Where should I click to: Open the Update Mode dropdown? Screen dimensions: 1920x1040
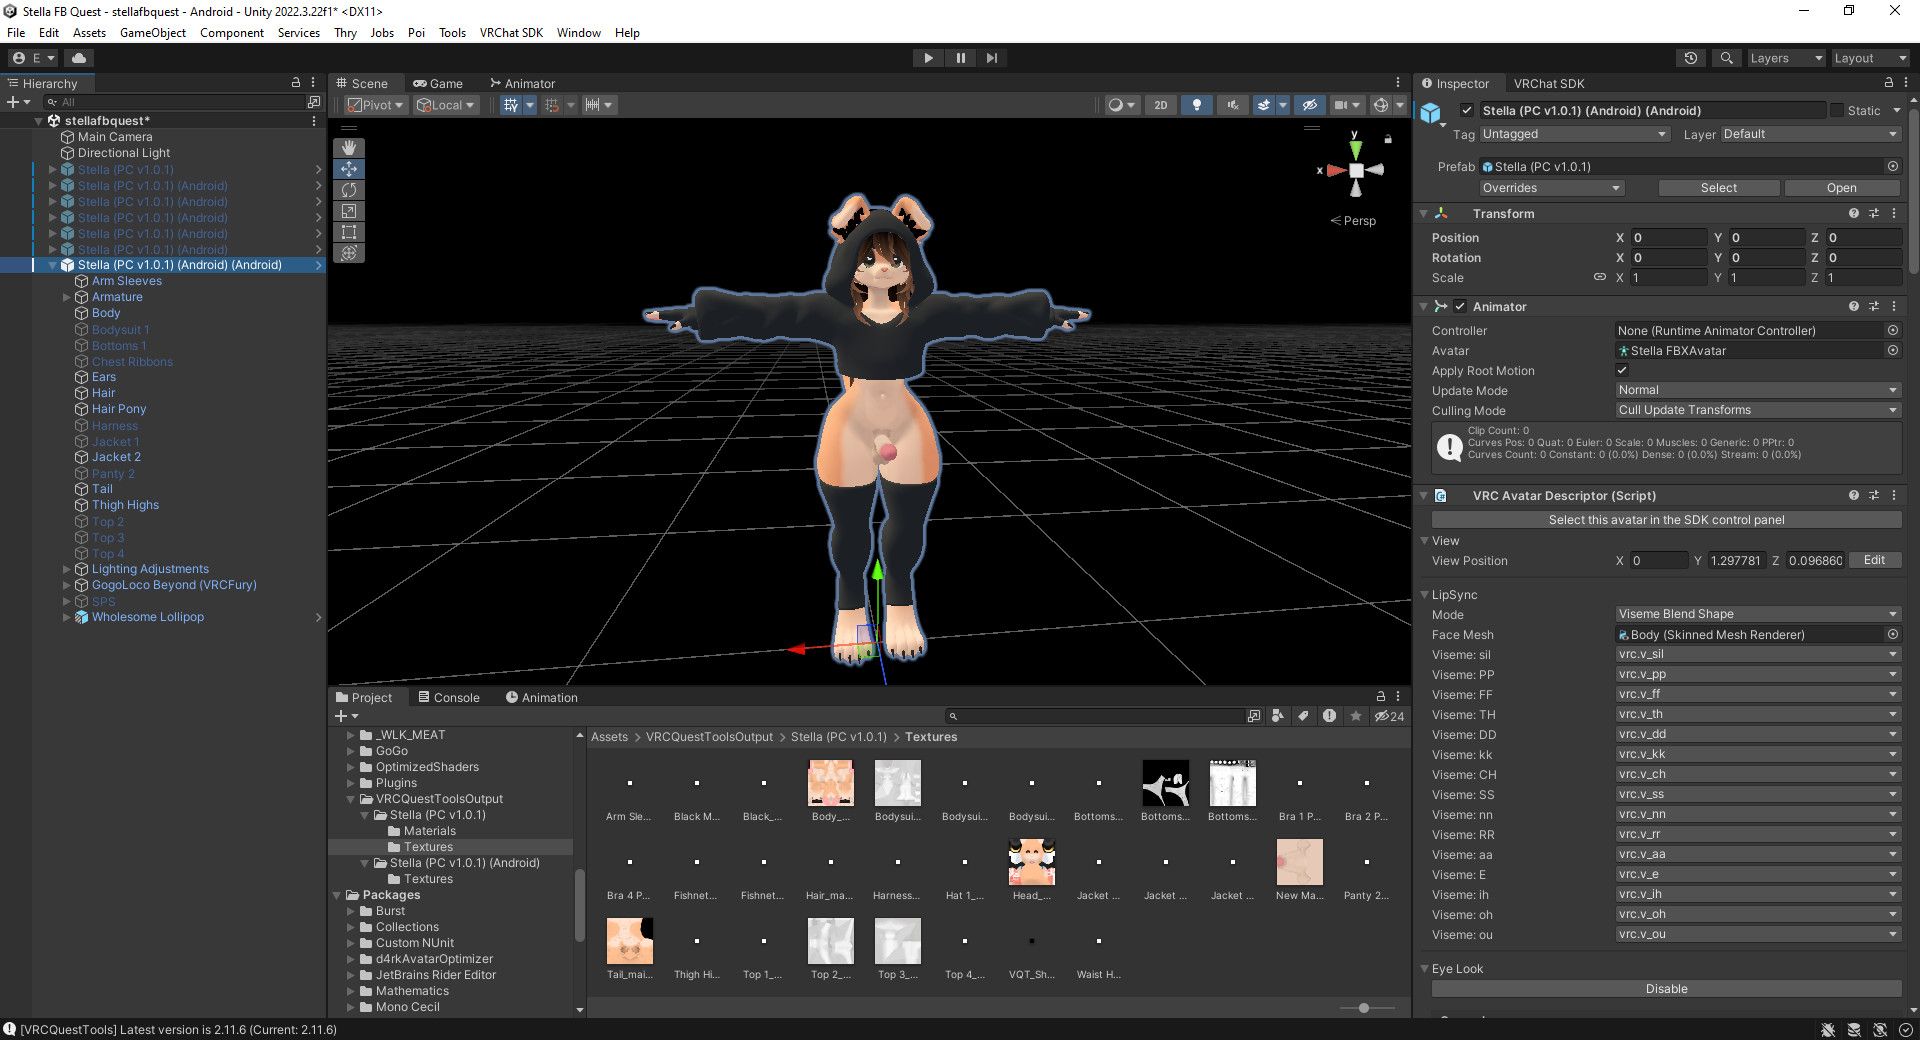[1758, 390]
